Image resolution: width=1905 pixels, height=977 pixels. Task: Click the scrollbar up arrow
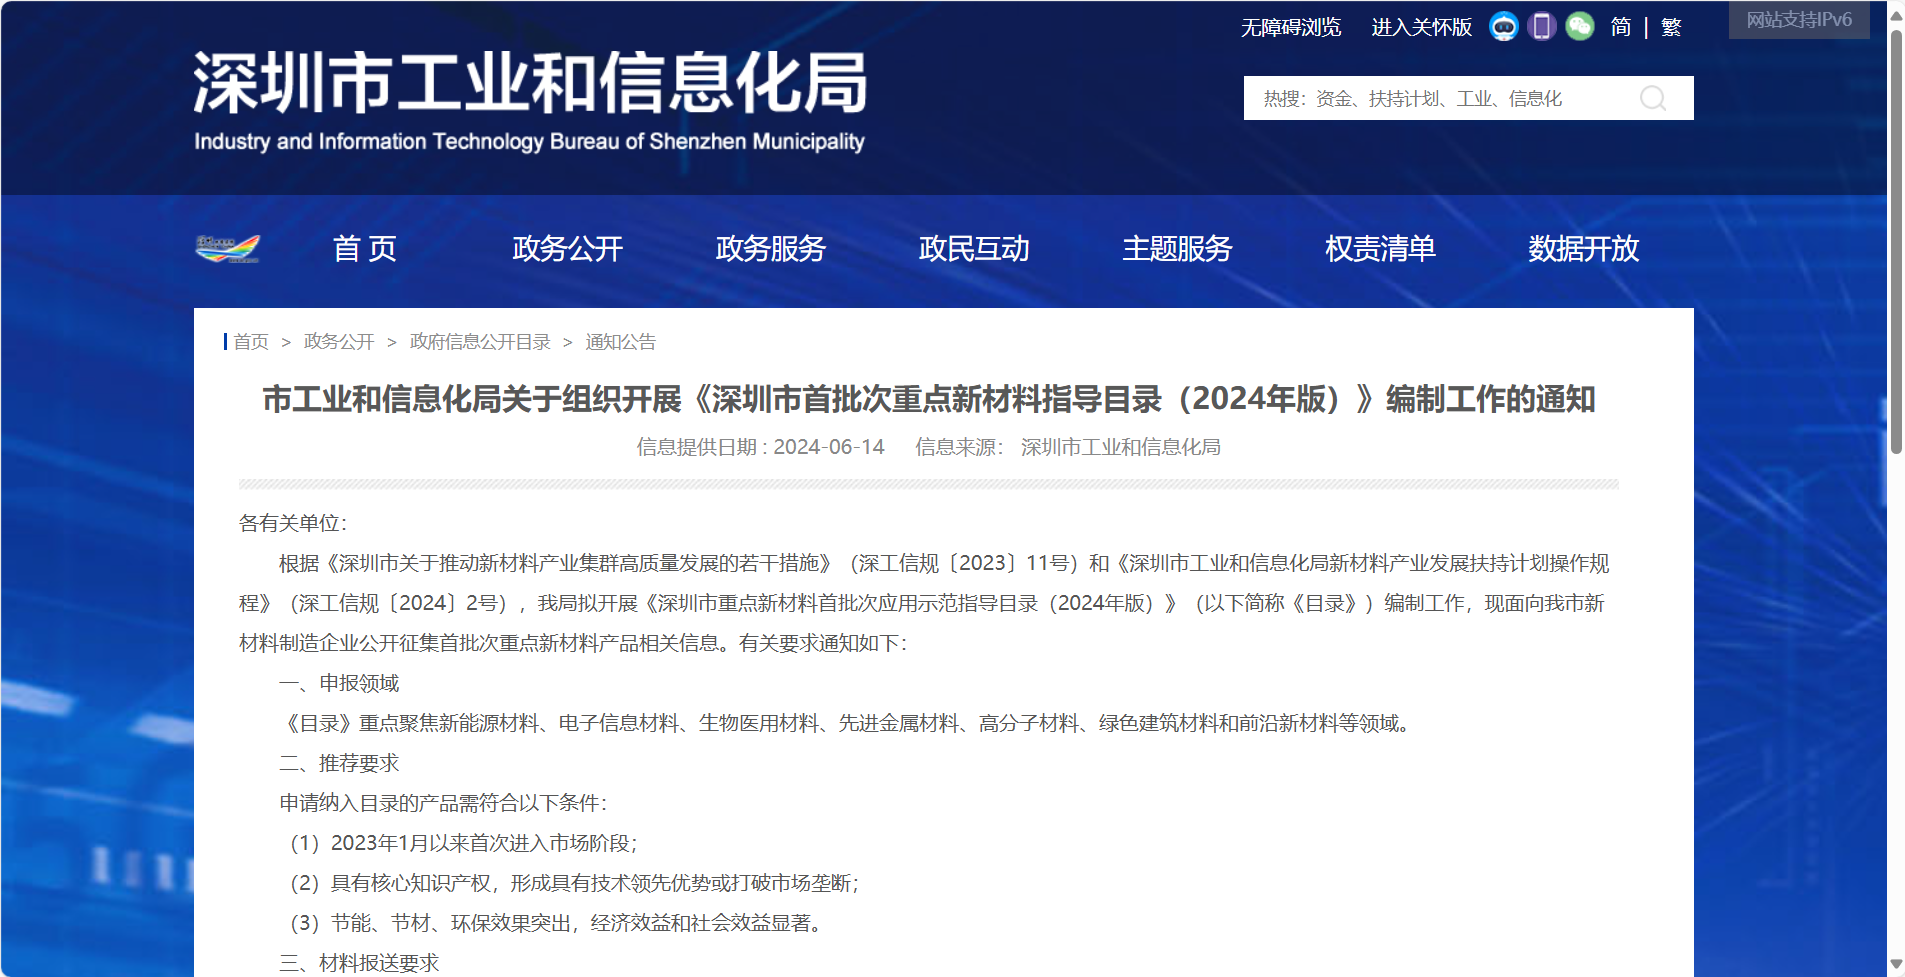(1896, 13)
